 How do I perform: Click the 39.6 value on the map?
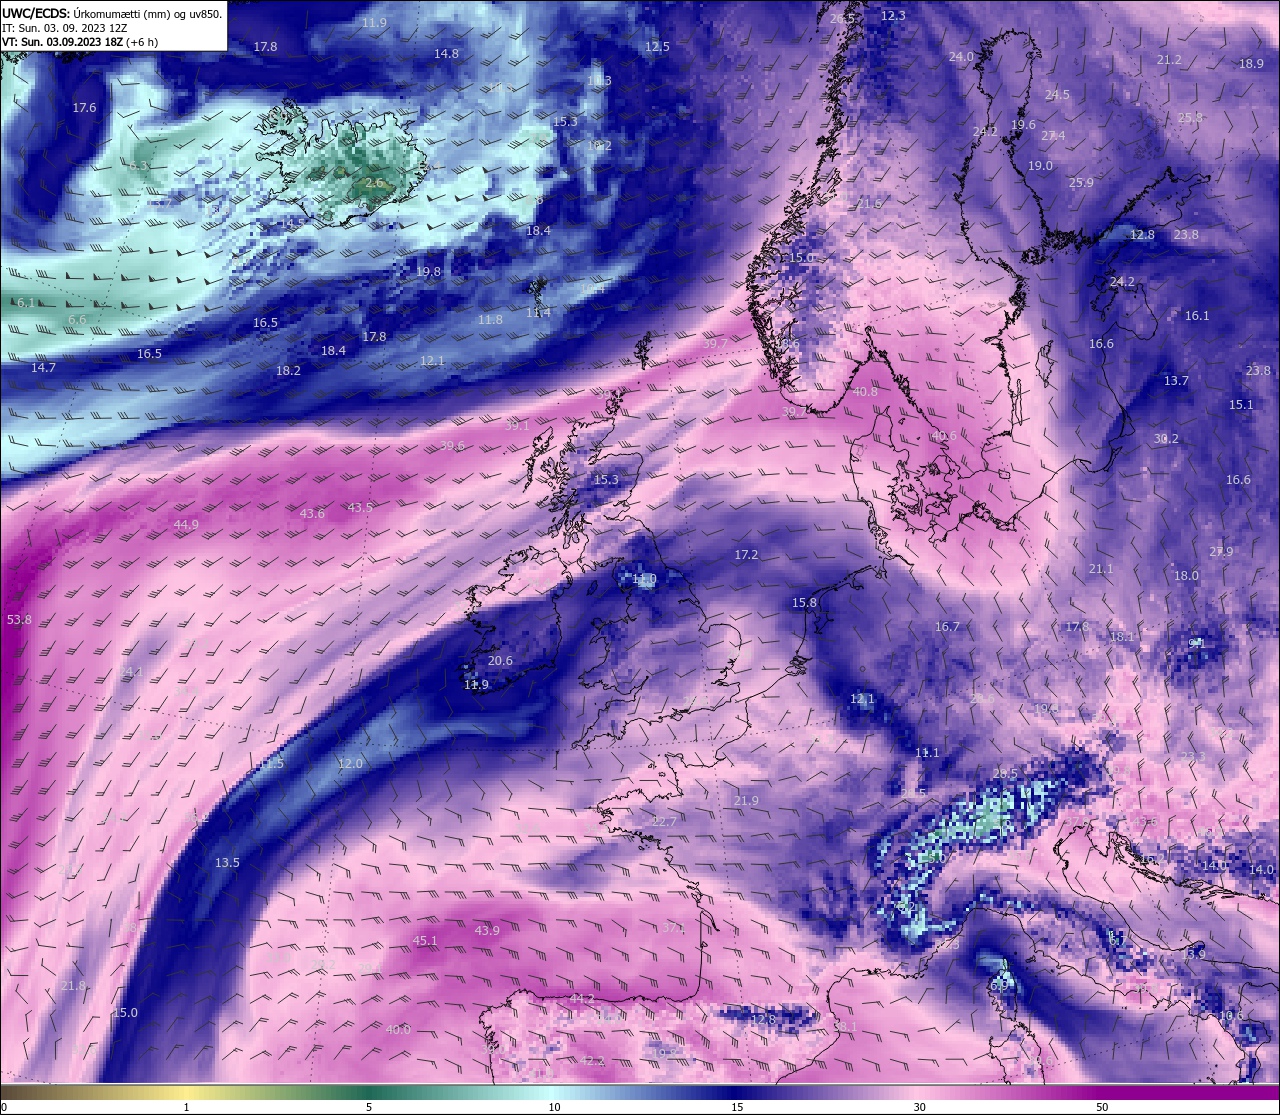click(x=452, y=446)
